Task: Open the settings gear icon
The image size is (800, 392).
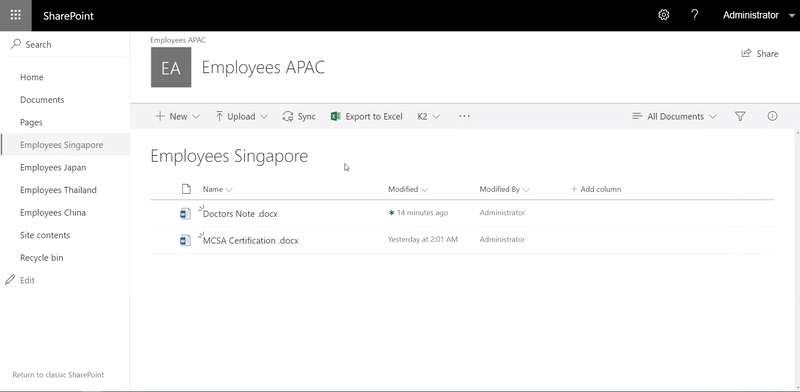Action: click(x=663, y=15)
